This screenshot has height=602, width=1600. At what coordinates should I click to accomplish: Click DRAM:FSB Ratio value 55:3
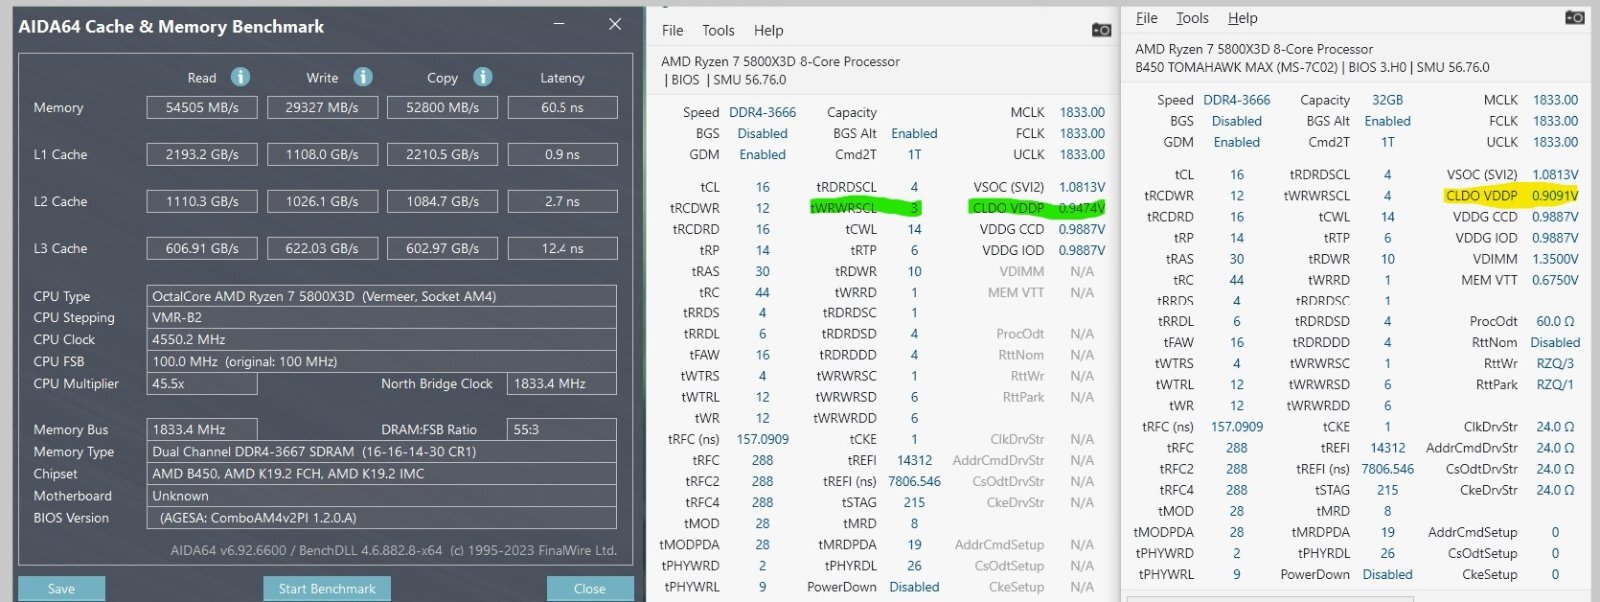tap(562, 429)
